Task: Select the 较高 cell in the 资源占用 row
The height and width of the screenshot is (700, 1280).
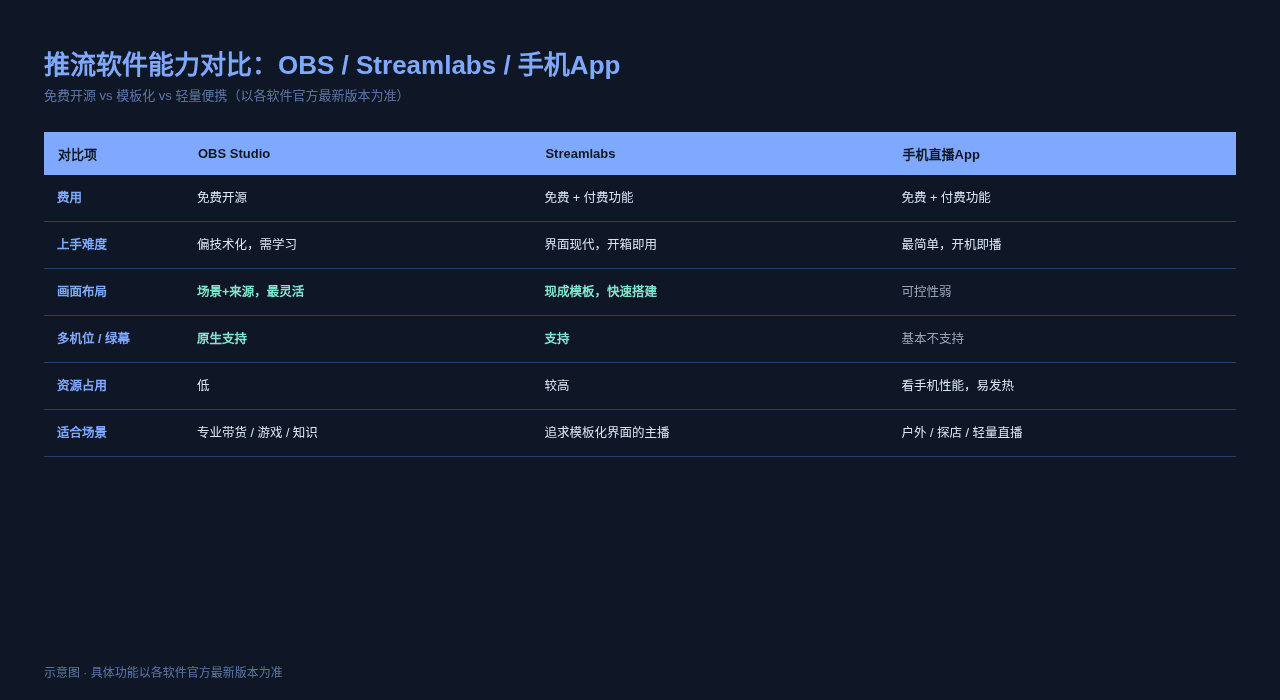Action: pos(557,386)
